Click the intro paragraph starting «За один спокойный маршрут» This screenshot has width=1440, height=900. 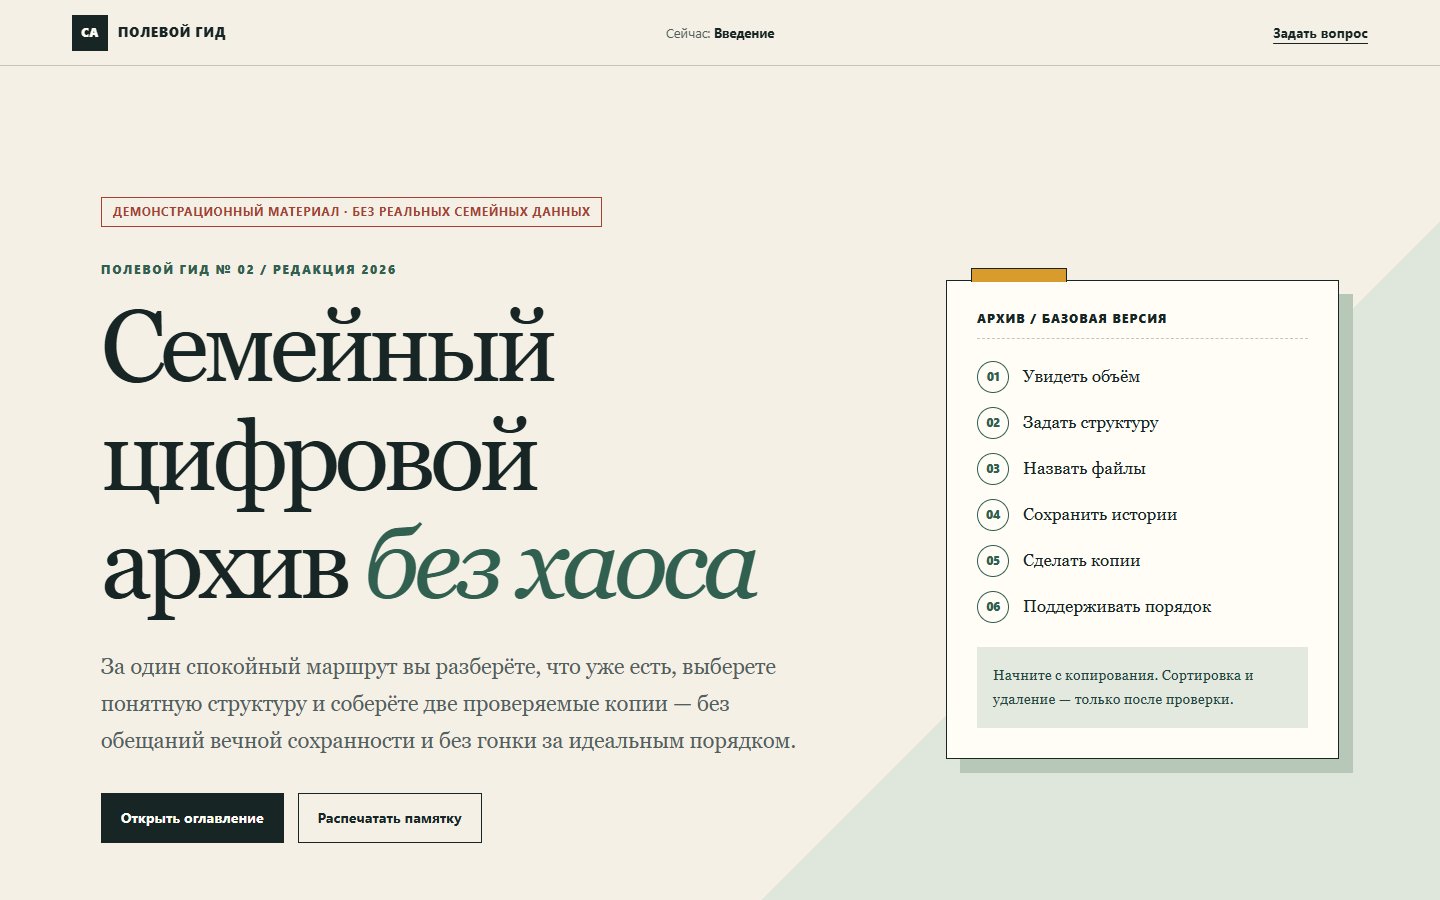pos(448,704)
